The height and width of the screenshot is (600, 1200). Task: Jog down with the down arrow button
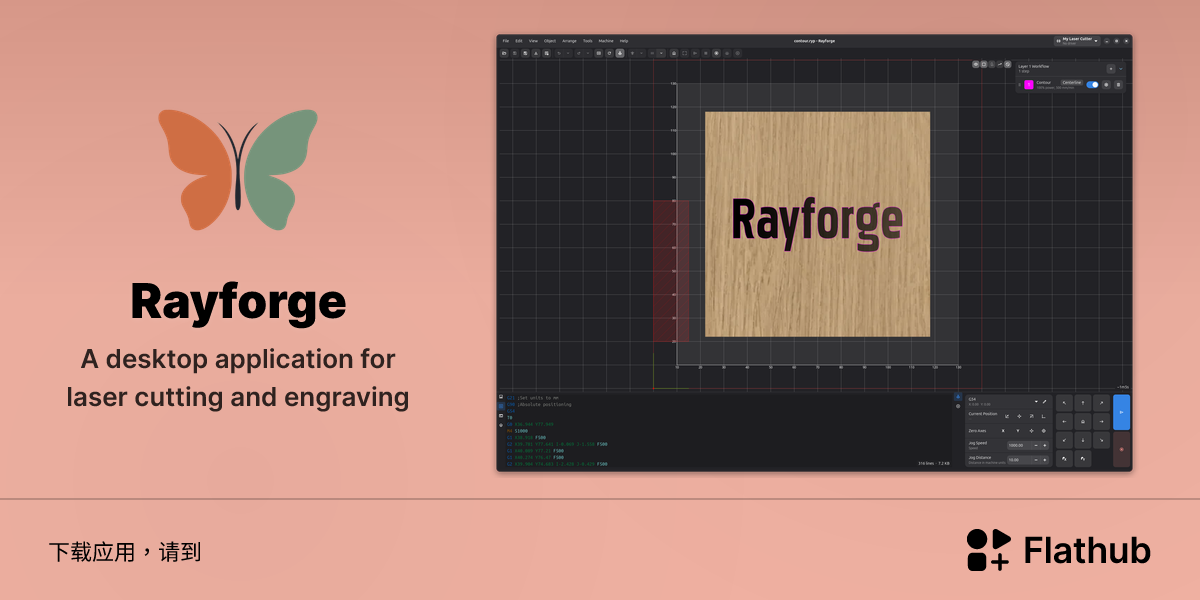pos(1083,440)
